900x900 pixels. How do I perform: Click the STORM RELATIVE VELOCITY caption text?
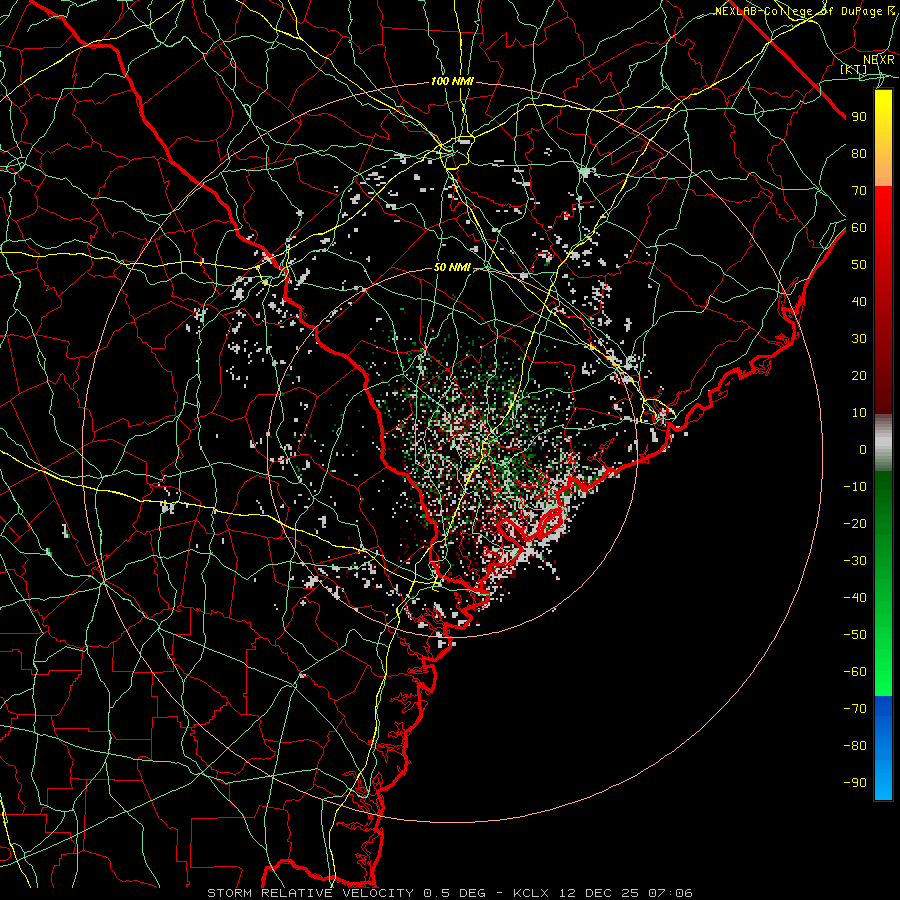coord(310,893)
